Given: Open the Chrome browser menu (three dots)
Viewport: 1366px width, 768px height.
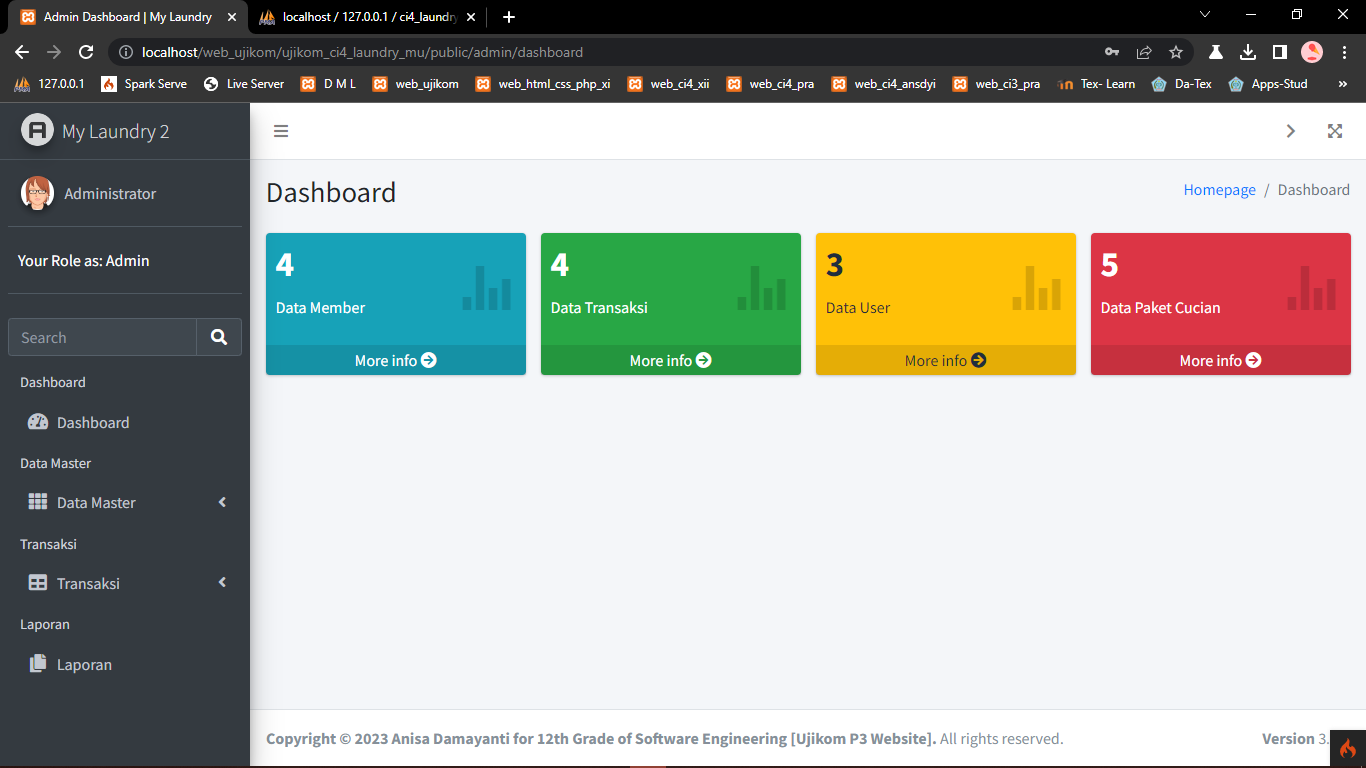Looking at the screenshot, I should click(1345, 51).
